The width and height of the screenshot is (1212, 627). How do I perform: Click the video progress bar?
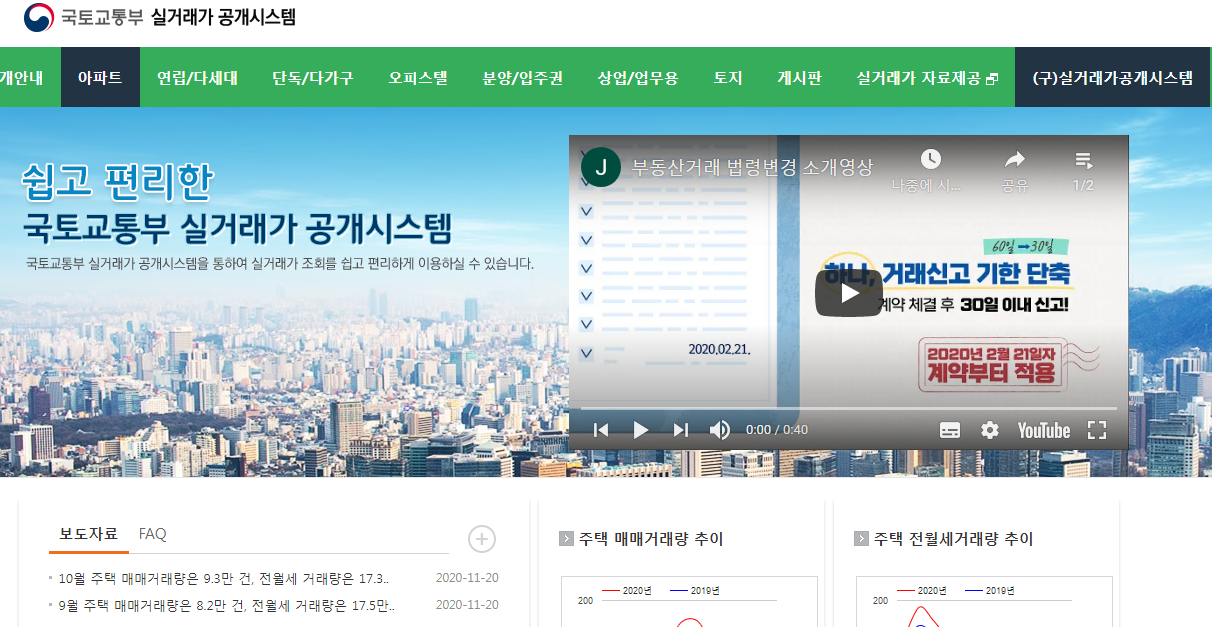pos(849,408)
